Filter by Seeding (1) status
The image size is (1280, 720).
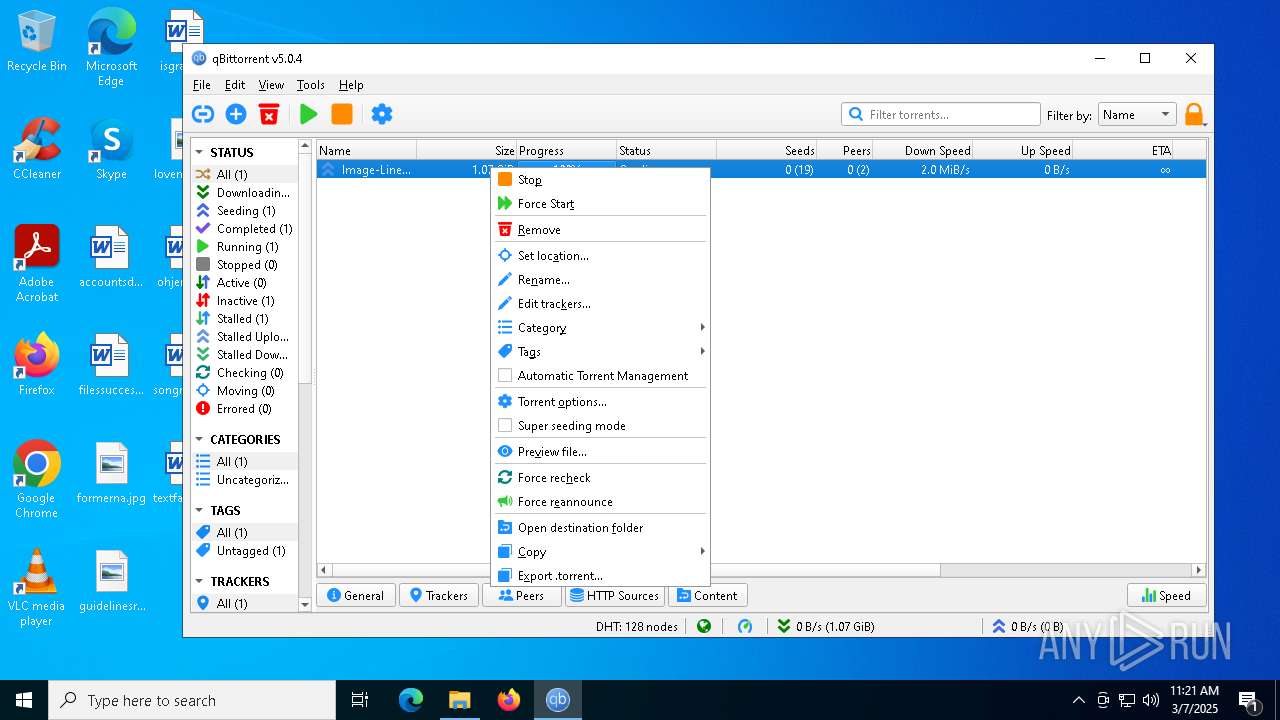pos(244,211)
